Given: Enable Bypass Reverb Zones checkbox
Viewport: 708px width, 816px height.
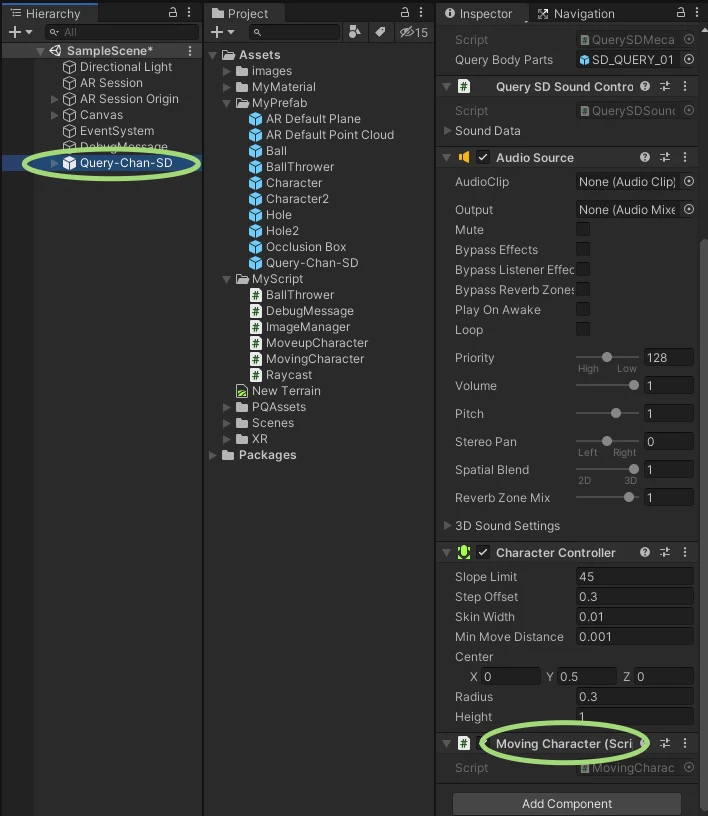Looking at the screenshot, I should point(583,289).
